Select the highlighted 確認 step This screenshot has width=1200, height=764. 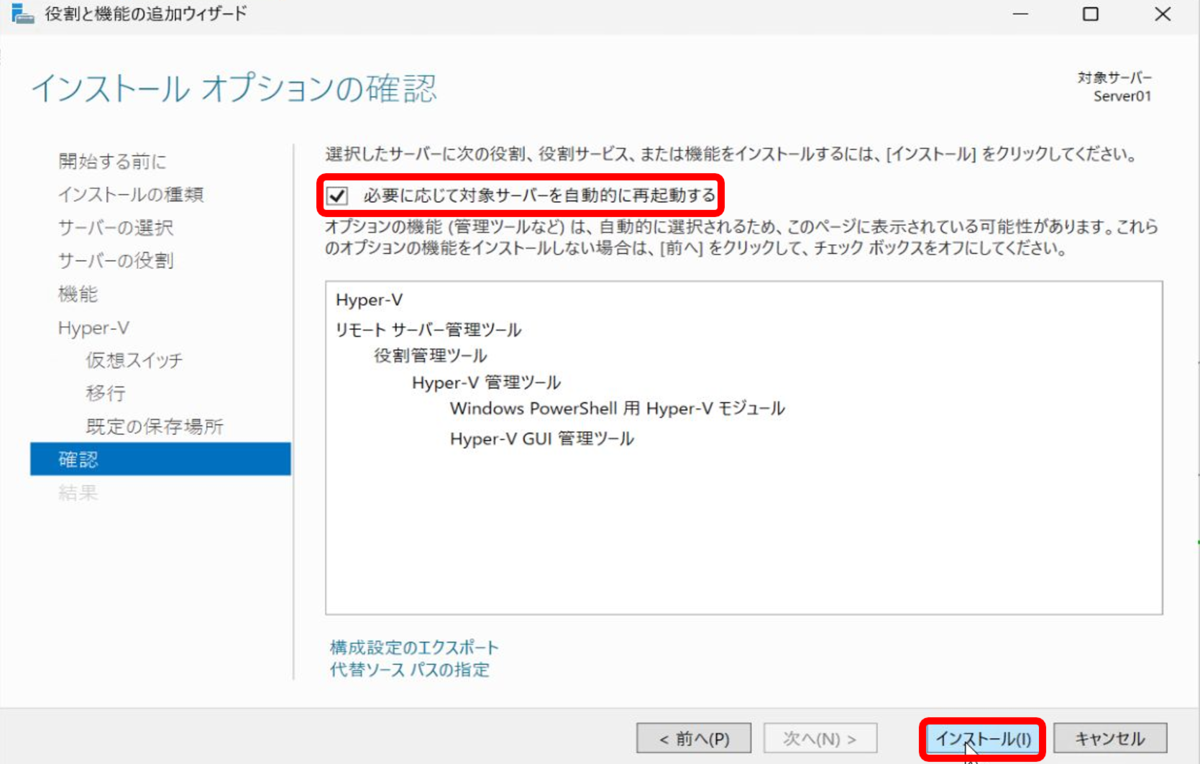[x=161, y=460]
